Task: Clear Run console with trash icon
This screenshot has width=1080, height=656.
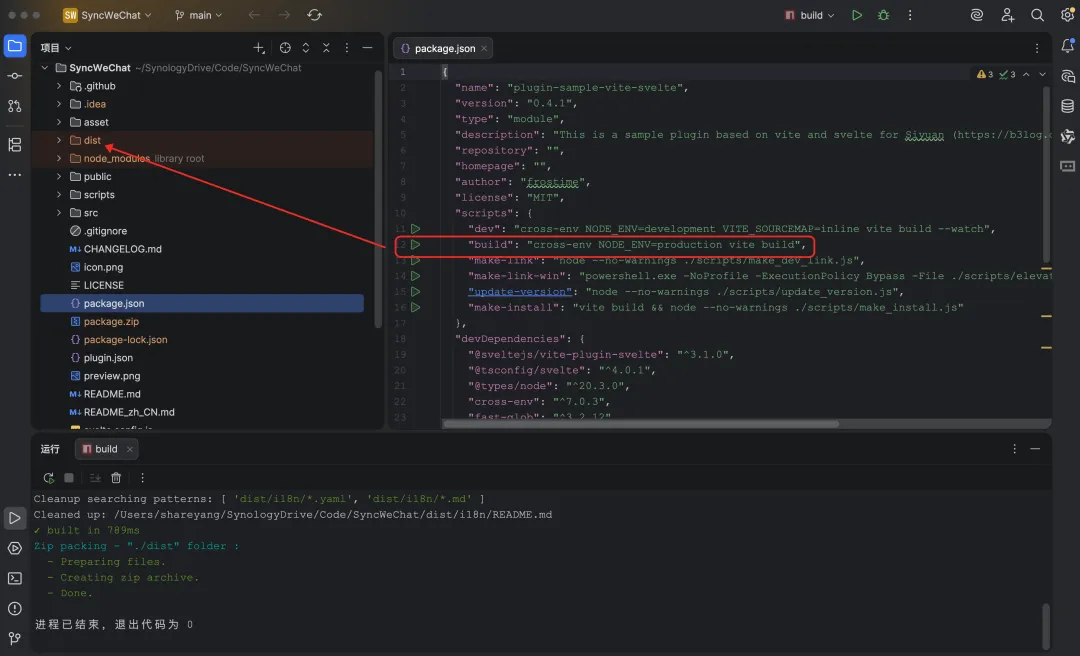Action: point(116,478)
